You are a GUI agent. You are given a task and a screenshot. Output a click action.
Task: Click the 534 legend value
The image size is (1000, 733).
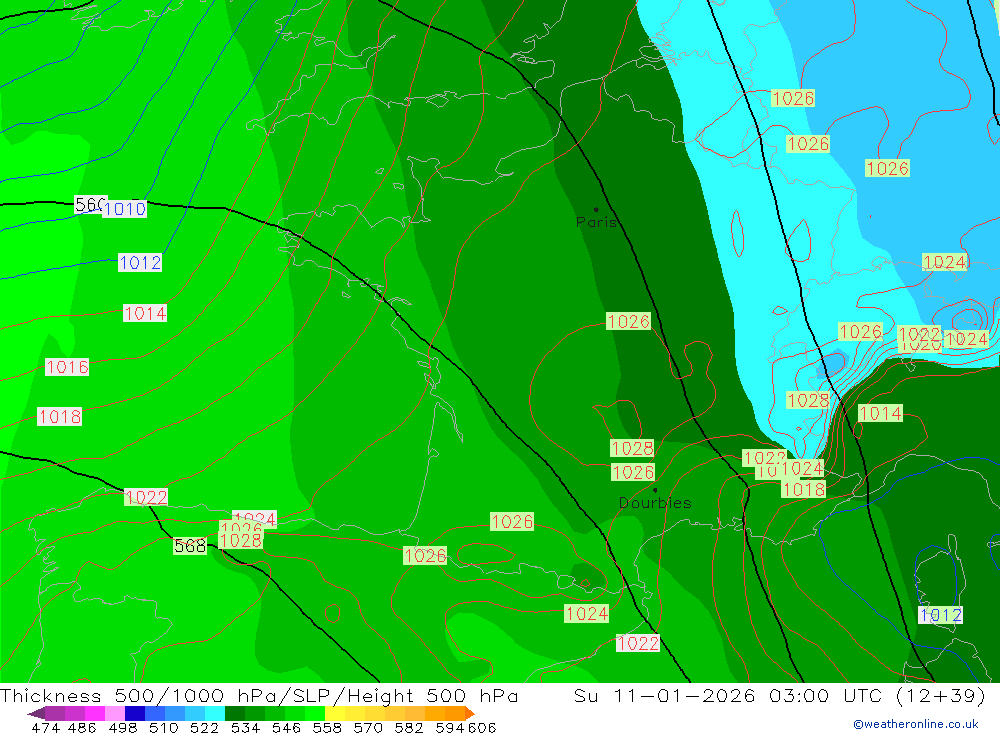[x=245, y=727]
